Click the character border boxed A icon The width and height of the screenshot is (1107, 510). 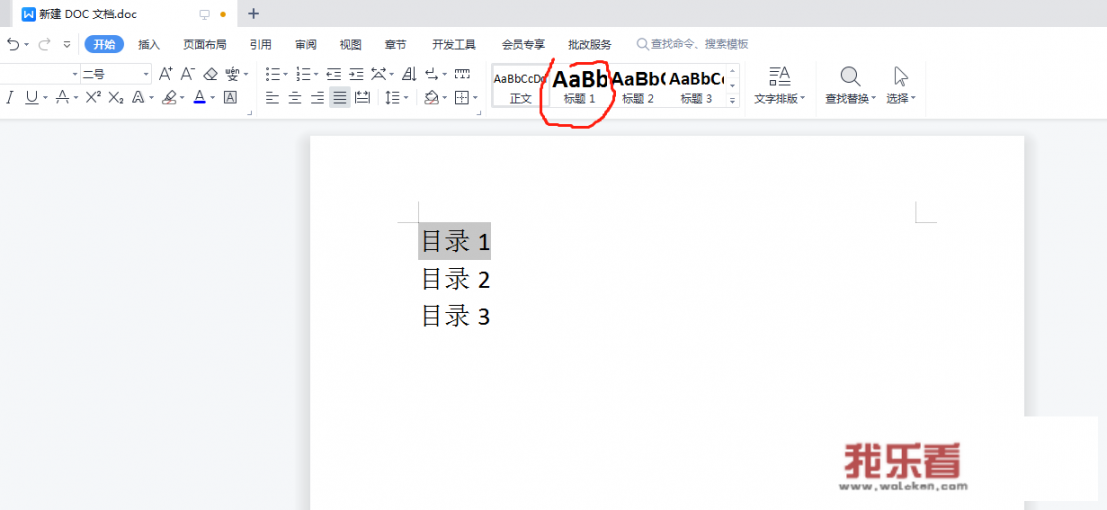pos(230,97)
